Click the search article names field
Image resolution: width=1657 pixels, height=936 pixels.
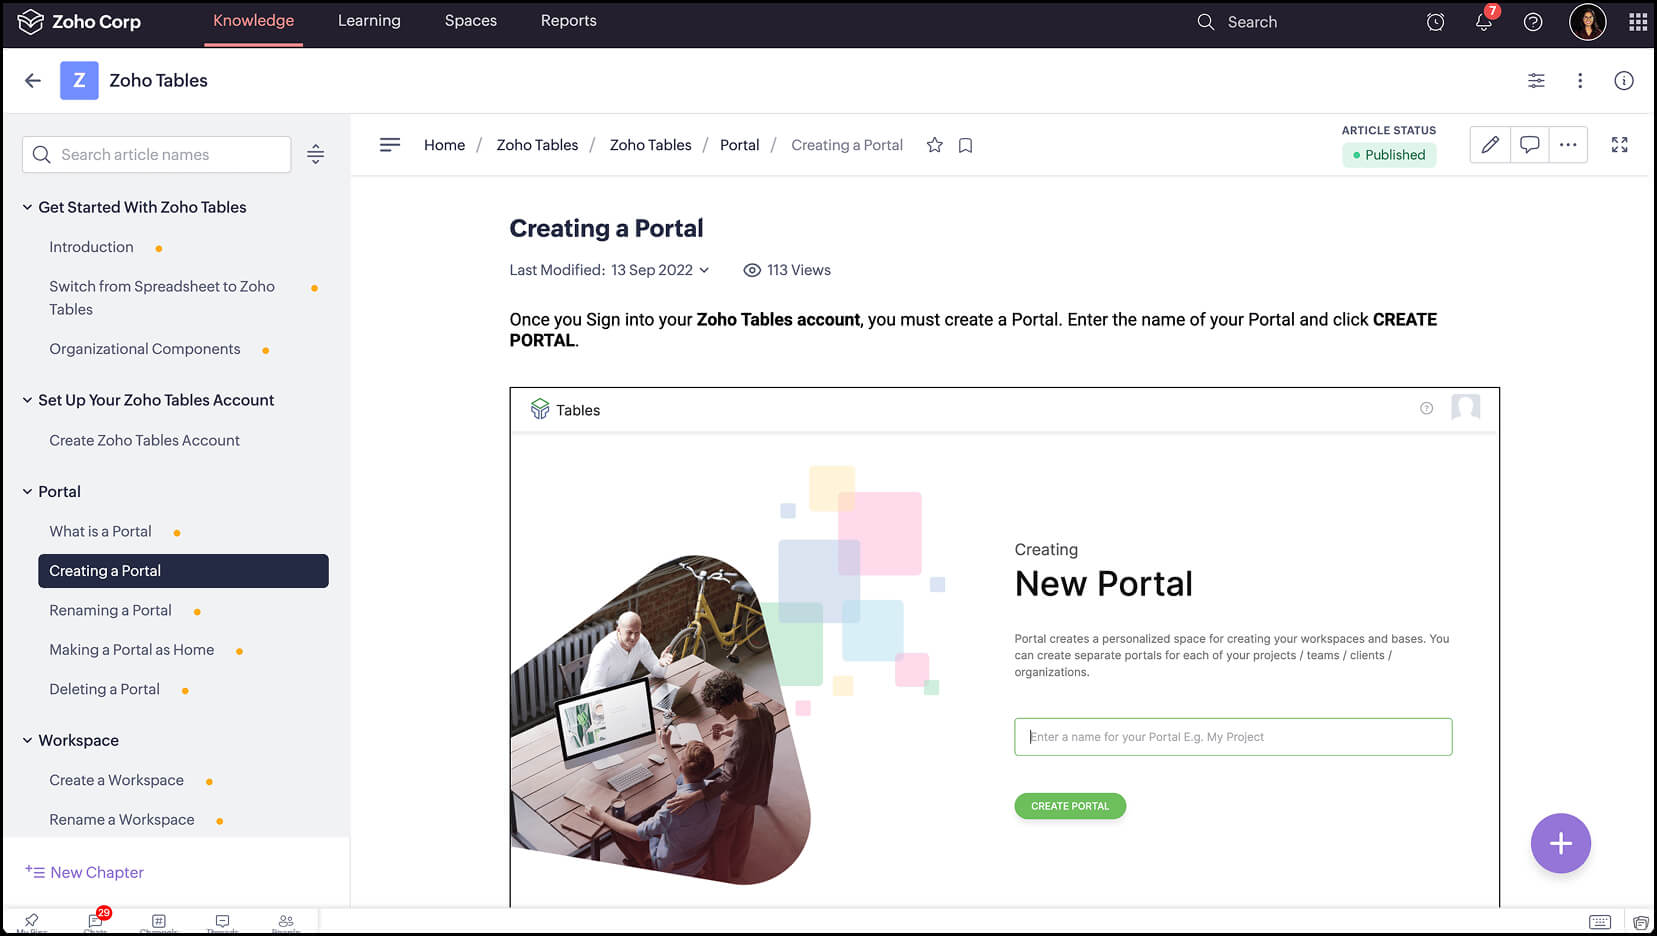coord(156,154)
